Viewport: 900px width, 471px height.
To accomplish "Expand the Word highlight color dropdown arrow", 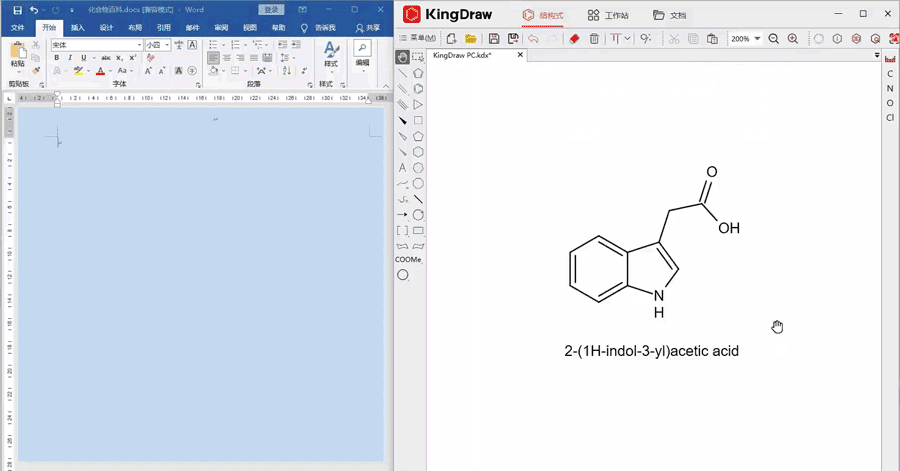I will point(88,71).
